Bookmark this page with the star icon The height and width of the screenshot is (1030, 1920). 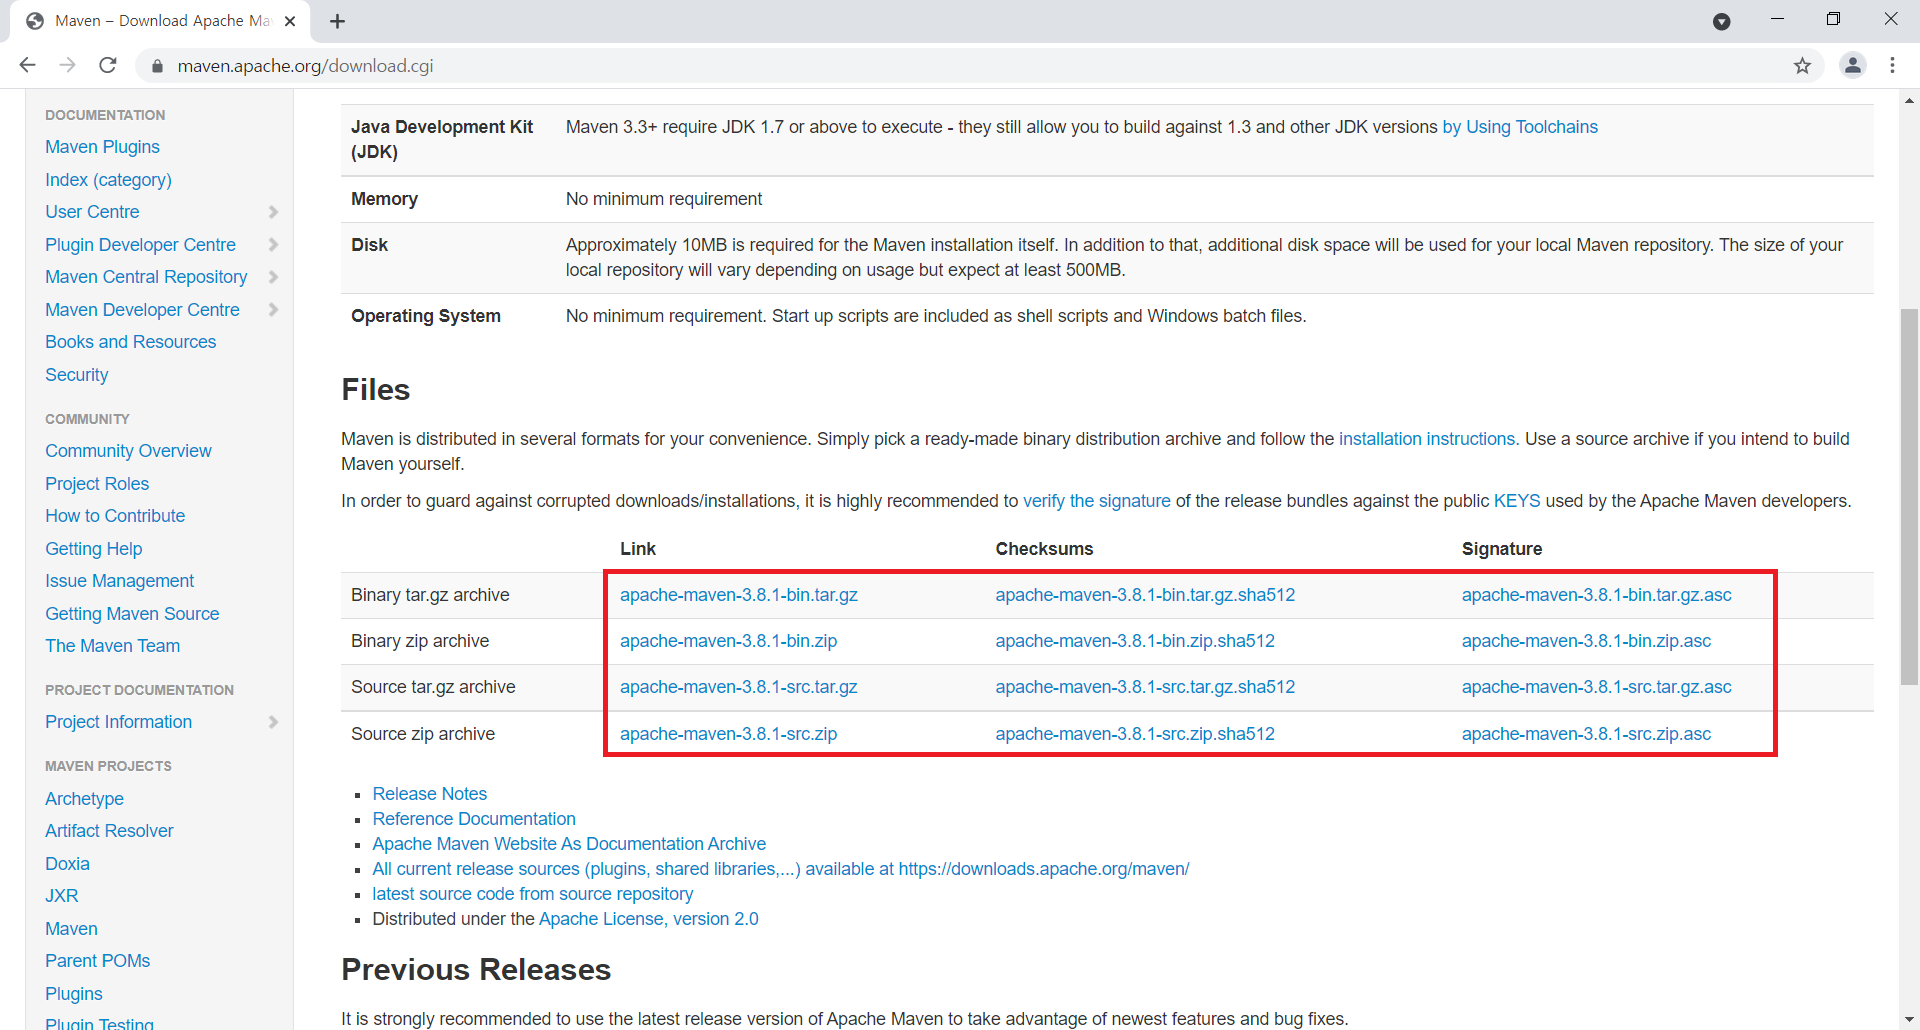(x=1802, y=66)
